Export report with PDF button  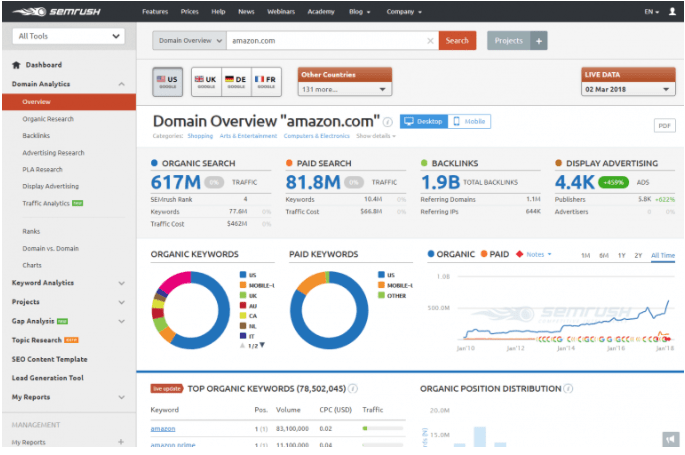click(664, 126)
